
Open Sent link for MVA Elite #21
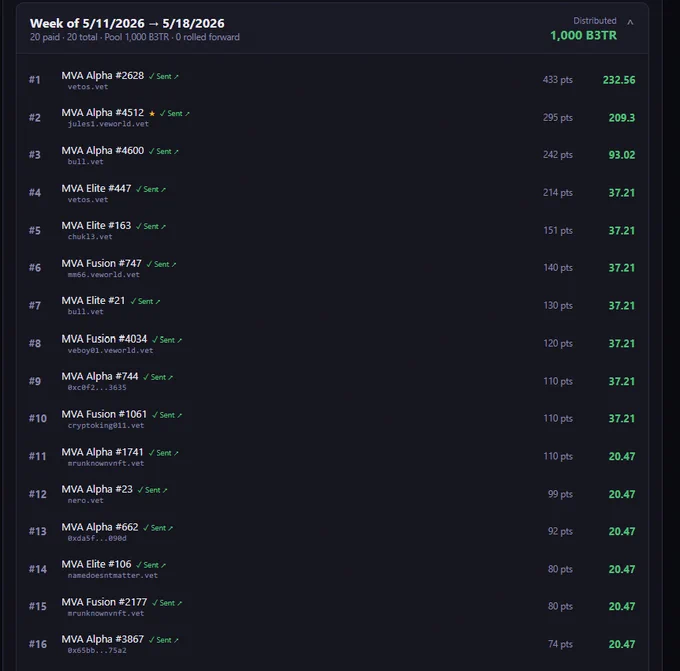click(145, 301)
